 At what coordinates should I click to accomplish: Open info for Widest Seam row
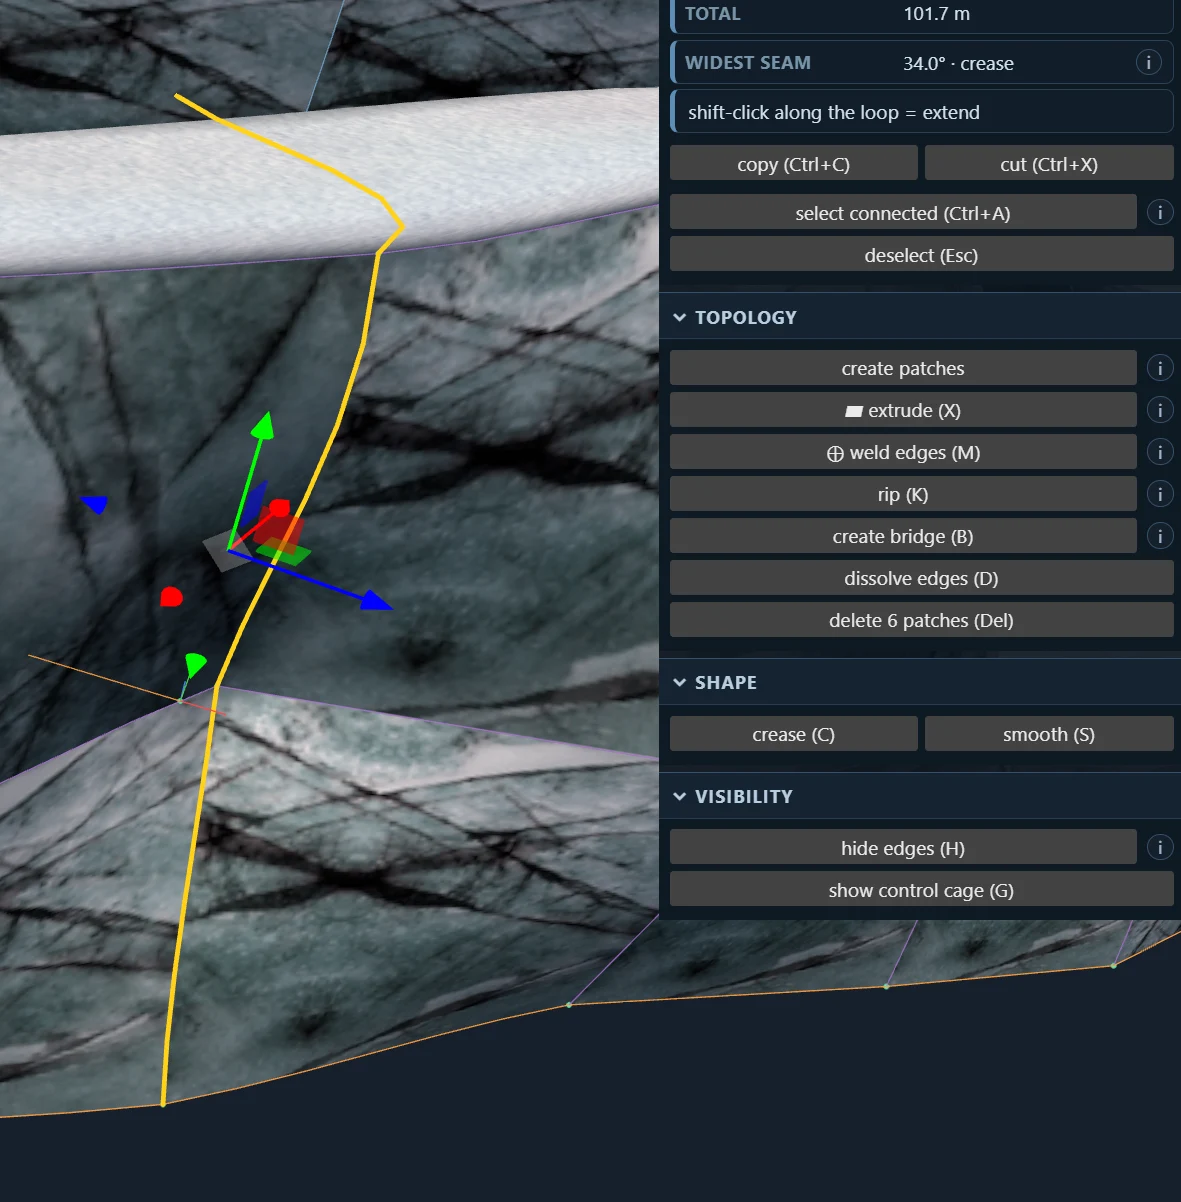[1148, 62]
